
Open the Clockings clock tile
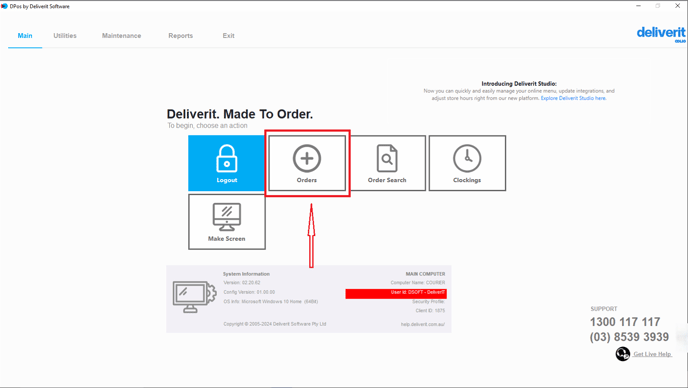tap(467, 163)
